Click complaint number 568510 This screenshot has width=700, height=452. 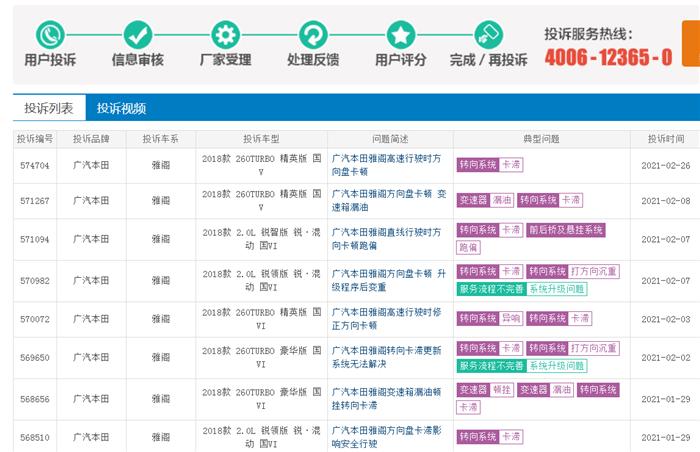pyautogui.click(x=34, y=438)
